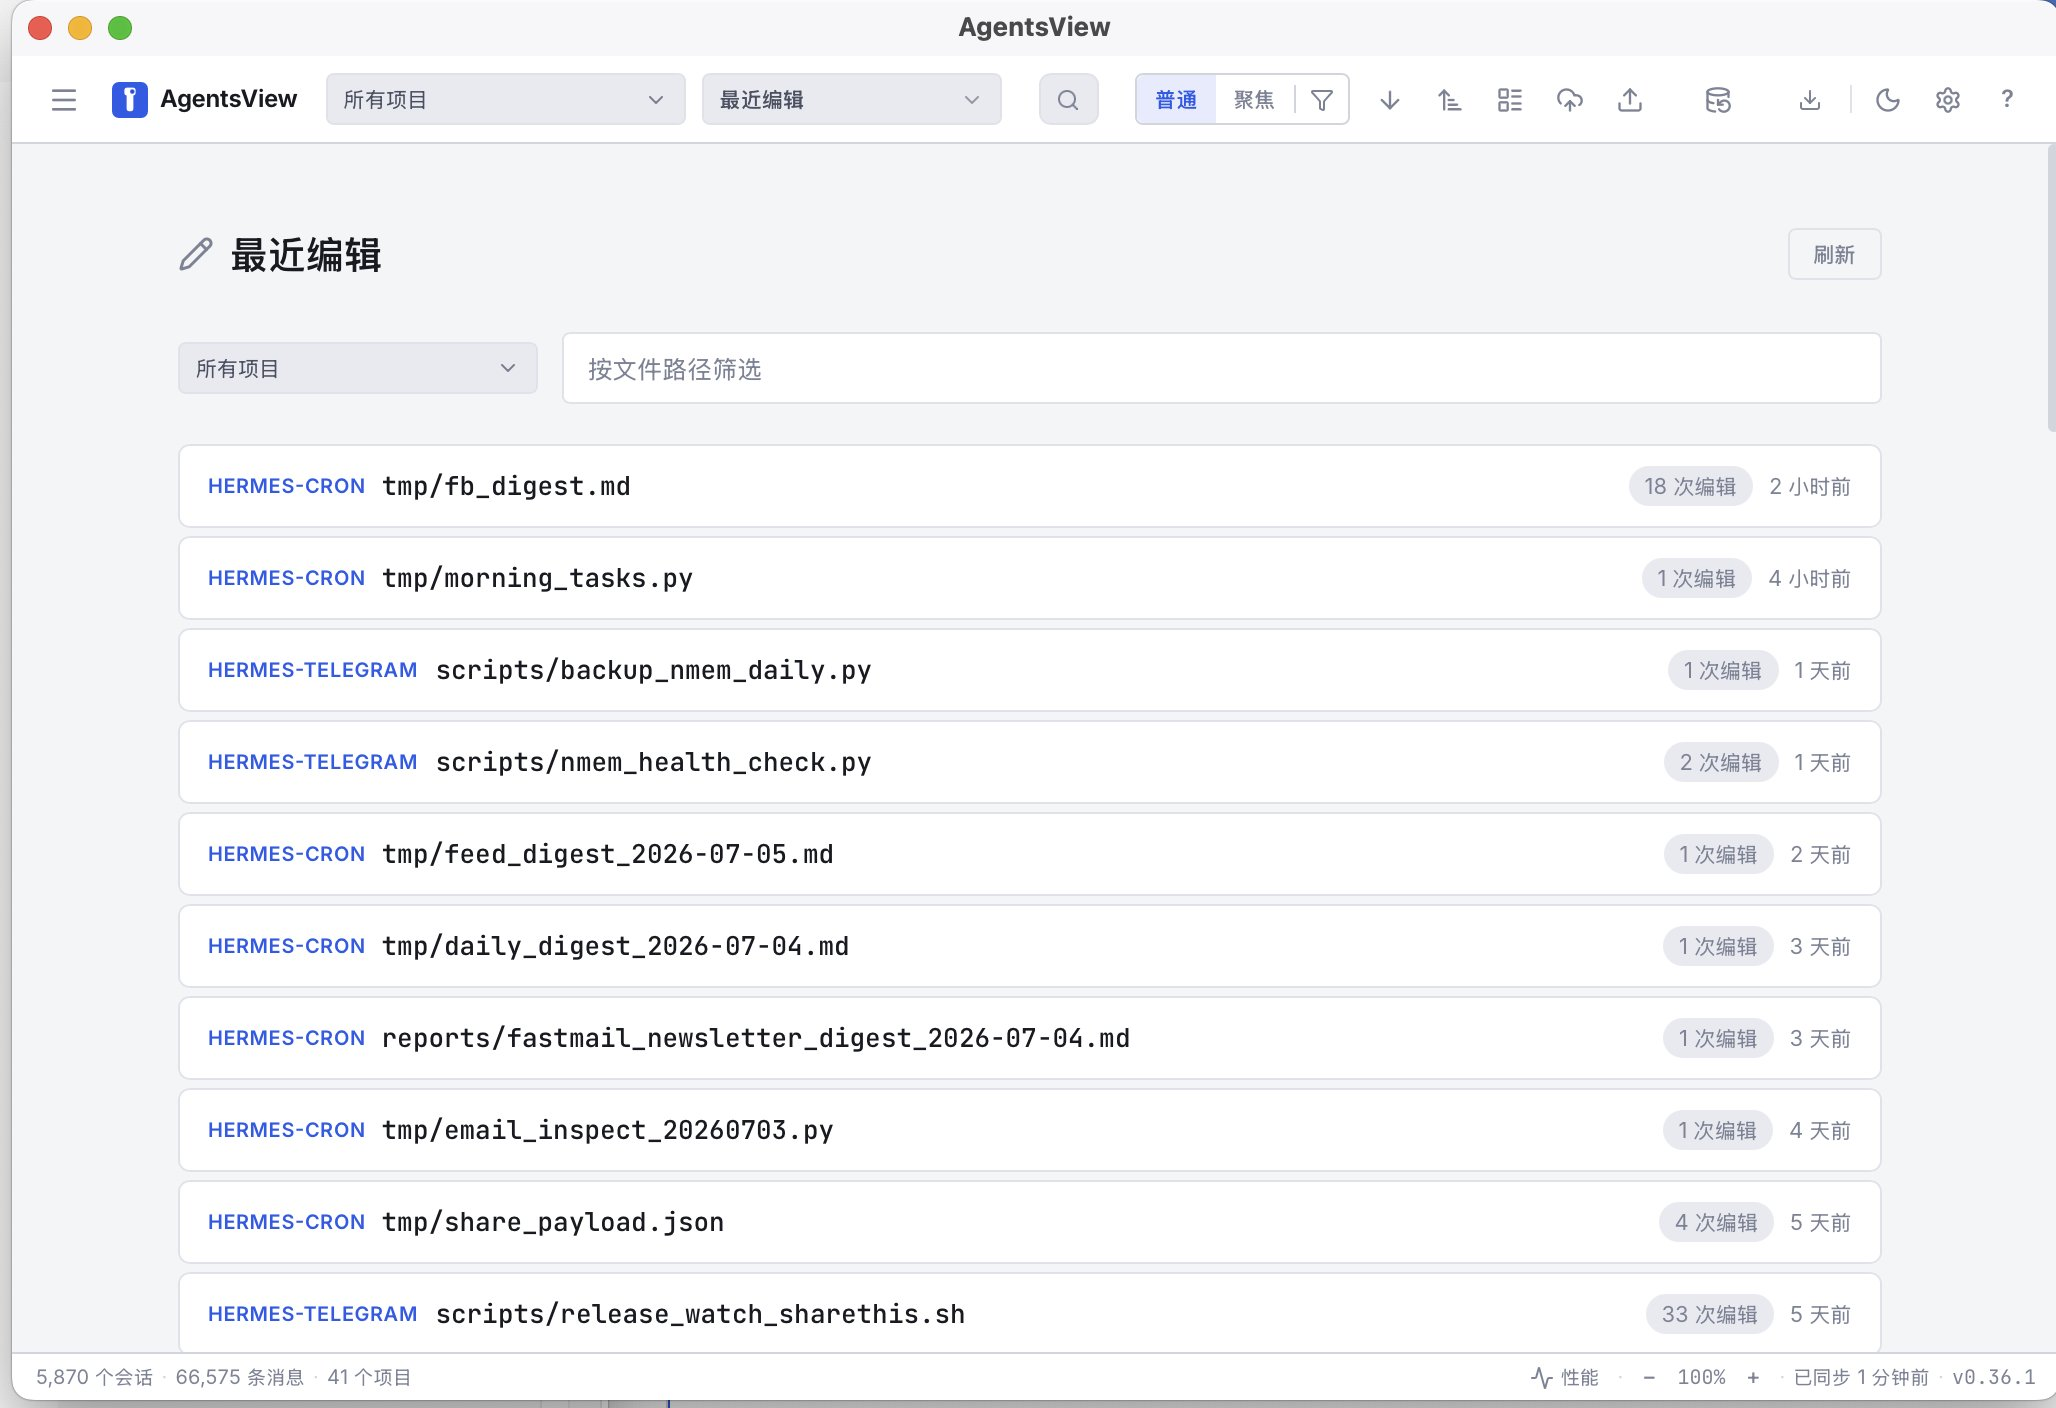Image resolution: width=2056 pixels, height=1408 pixels.
Task: Click the sort ascending lines icon
Action: [x=1449, y=100]
